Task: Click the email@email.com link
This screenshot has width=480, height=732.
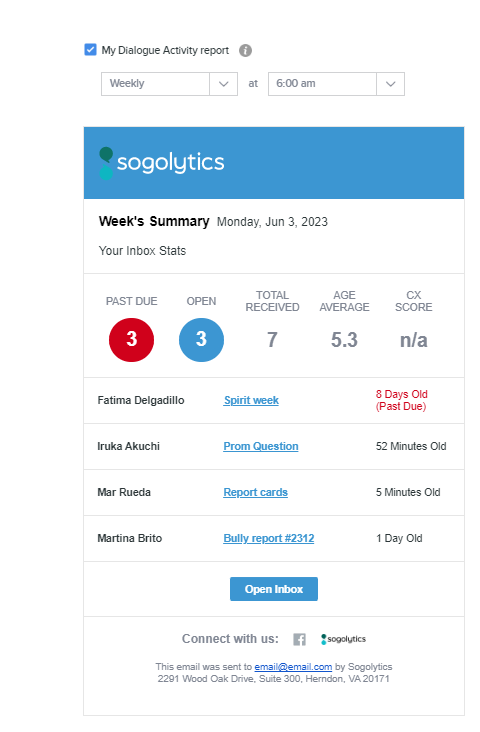Action: click(293, 667)
